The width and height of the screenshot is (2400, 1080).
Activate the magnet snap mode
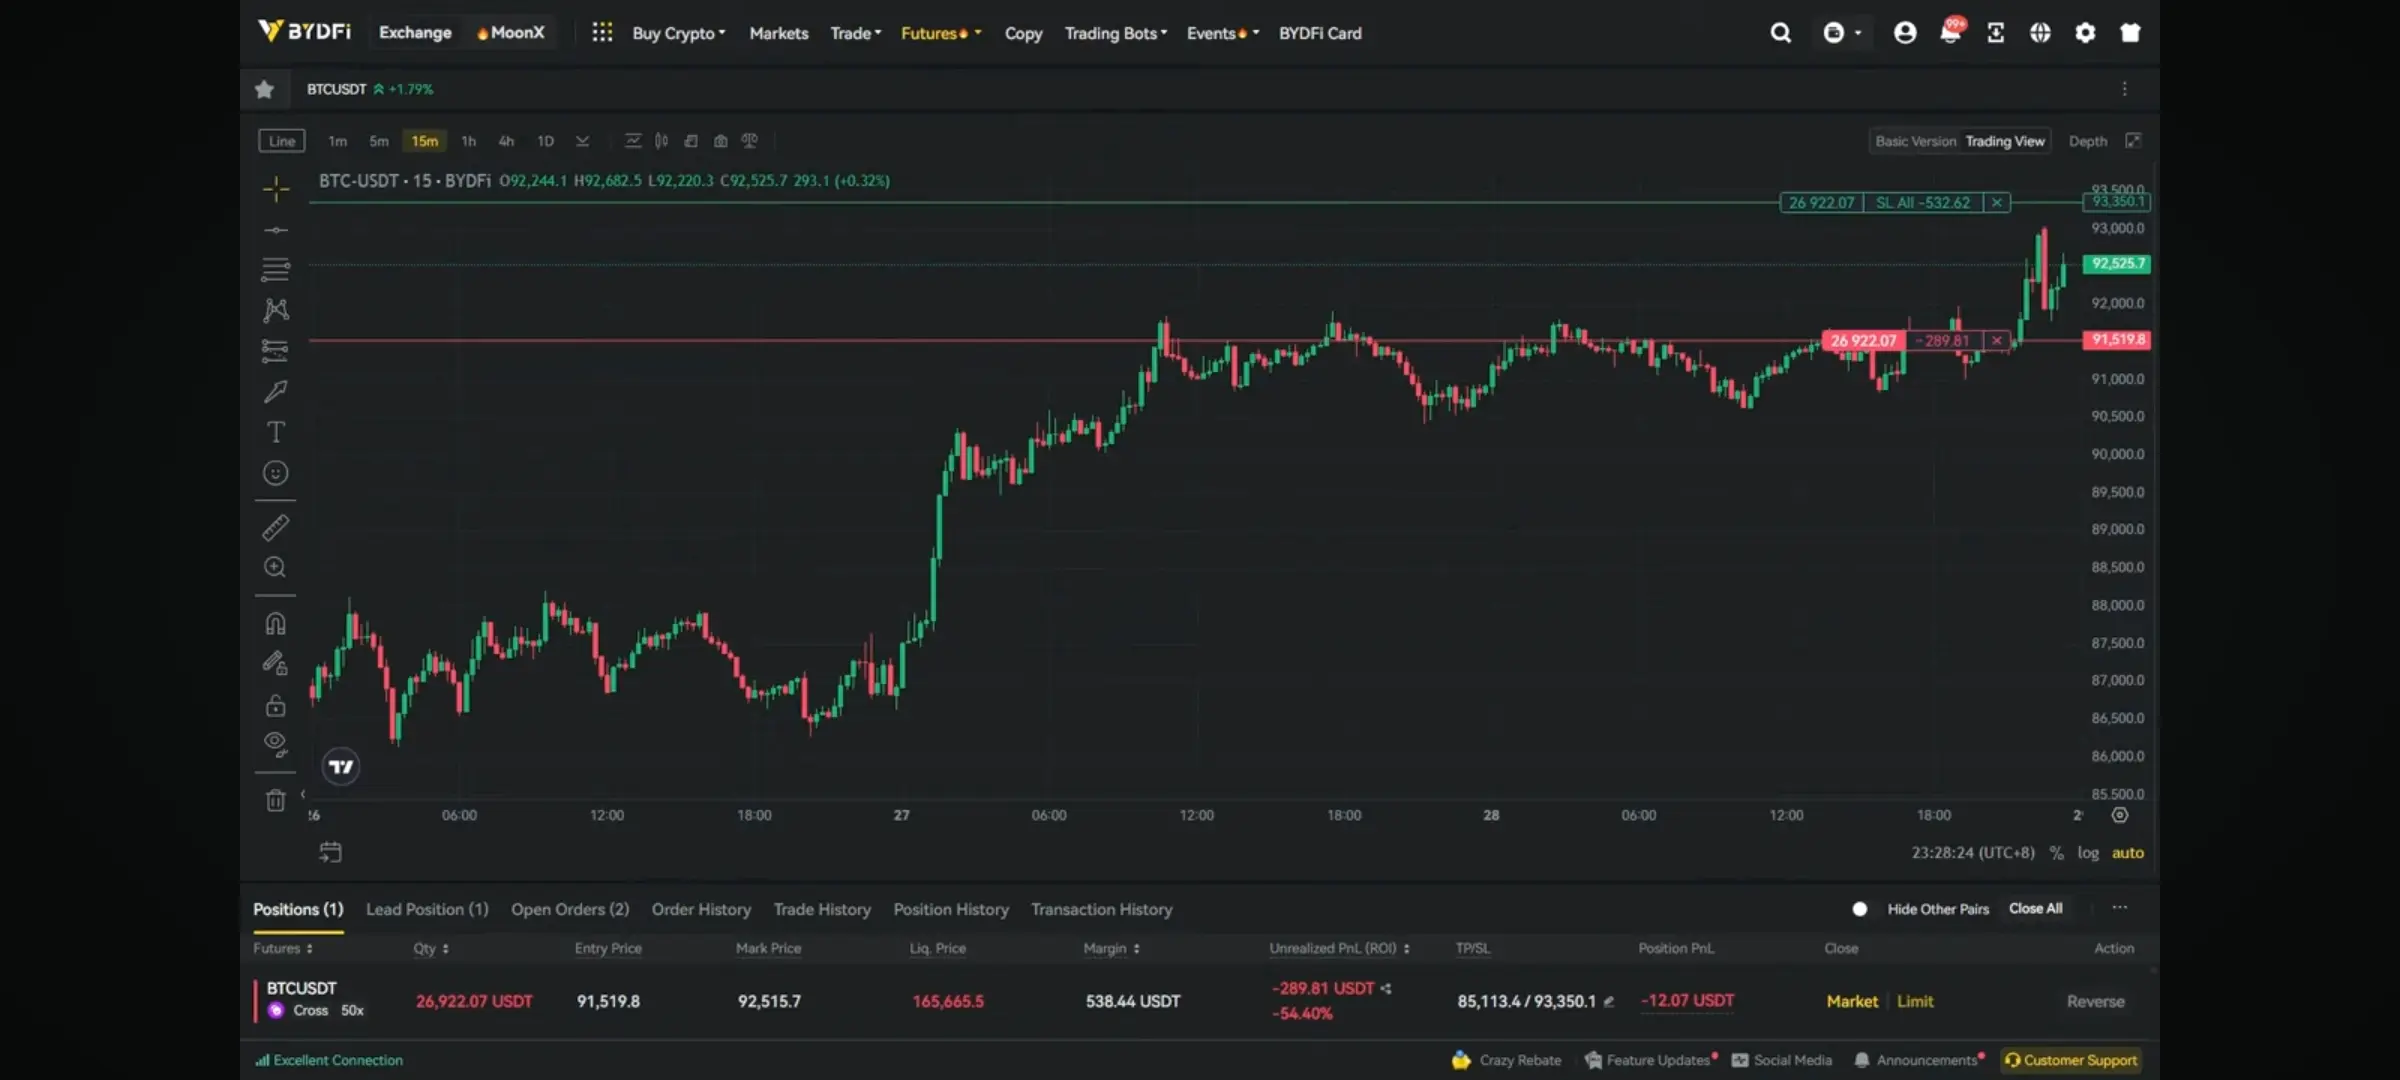276,624
